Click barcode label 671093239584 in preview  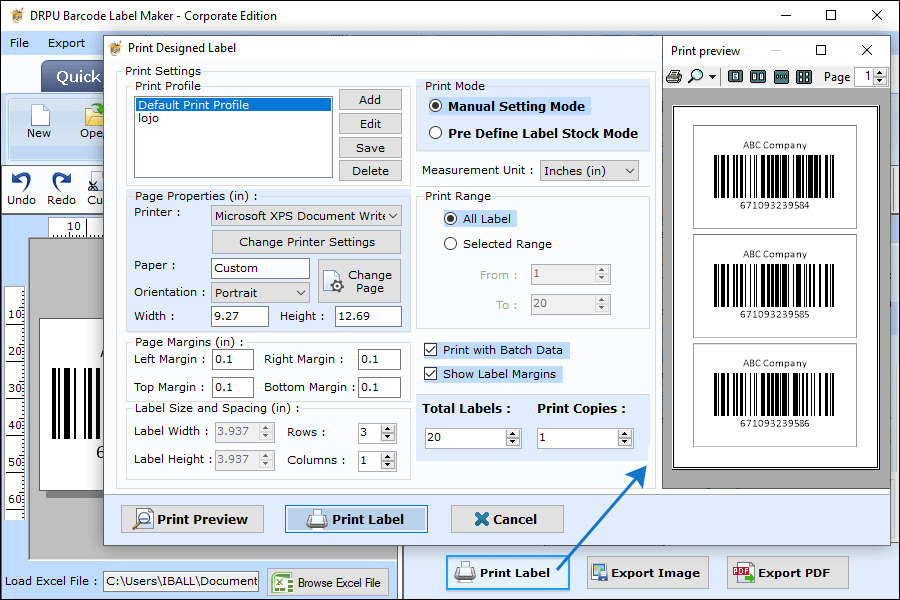[774, 177]
